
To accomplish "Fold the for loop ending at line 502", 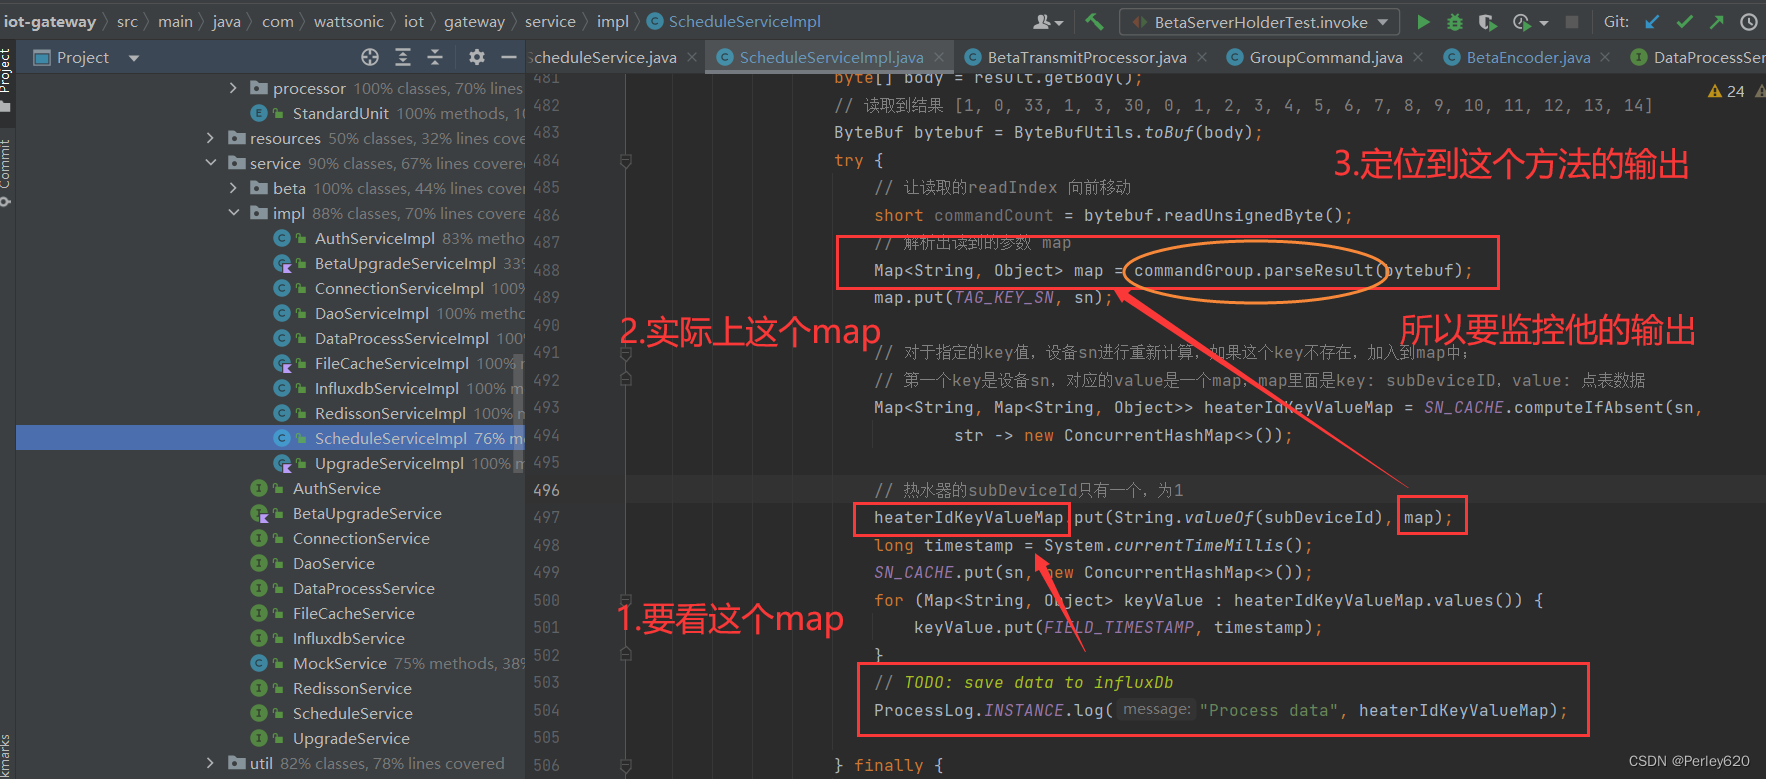I will (625, 655).
